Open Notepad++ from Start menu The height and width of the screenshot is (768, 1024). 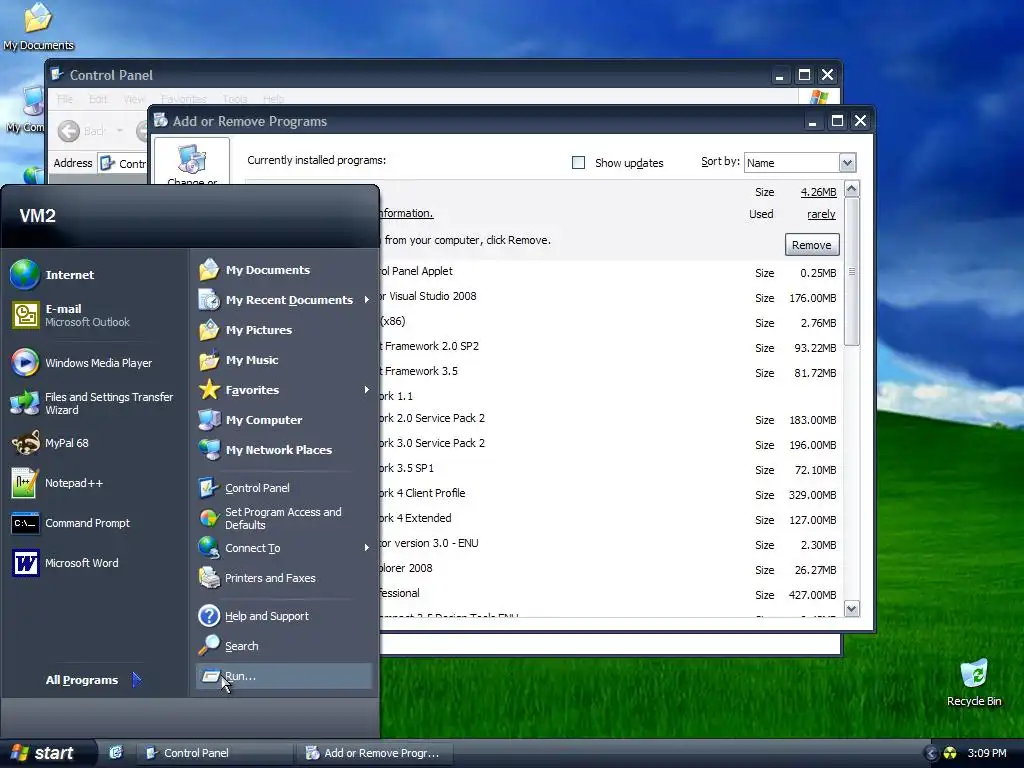tap(57, 483)
